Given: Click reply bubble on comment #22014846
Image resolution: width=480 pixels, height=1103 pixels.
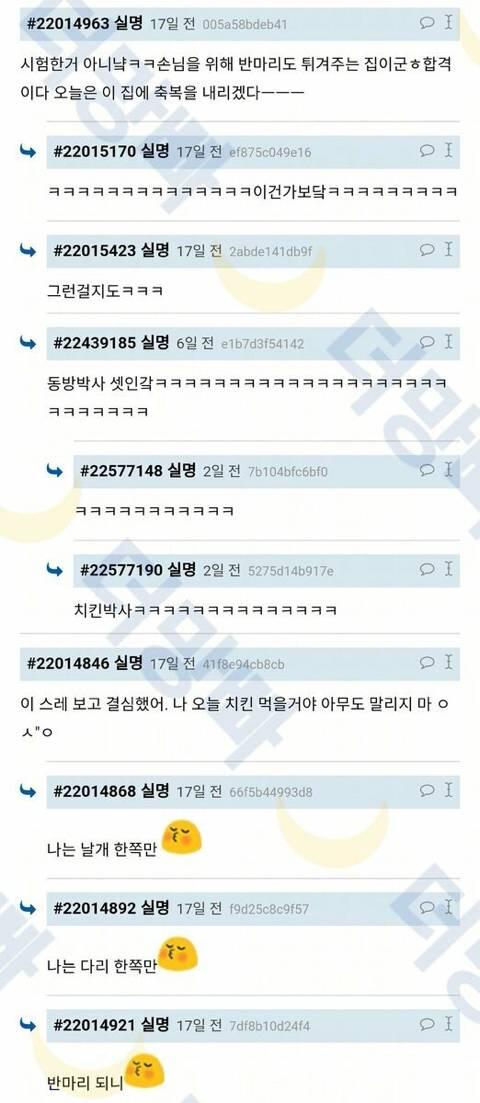Looking at the screenshot, I should pos(427,663).
